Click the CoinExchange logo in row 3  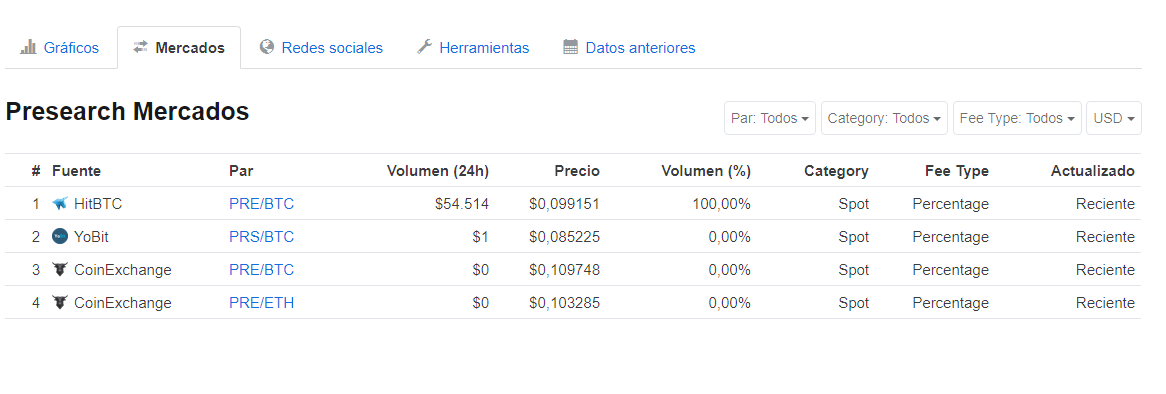coord(60,270)
